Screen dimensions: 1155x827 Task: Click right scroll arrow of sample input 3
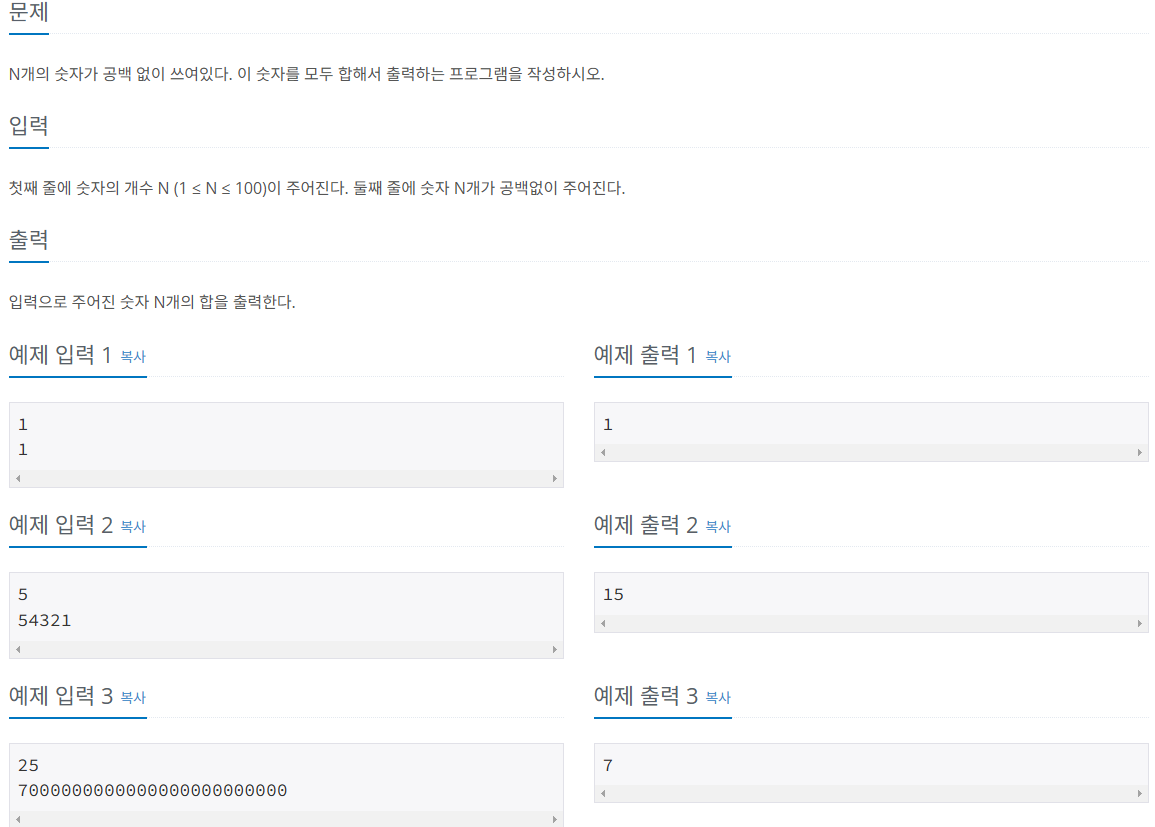[x=555, y=820]
